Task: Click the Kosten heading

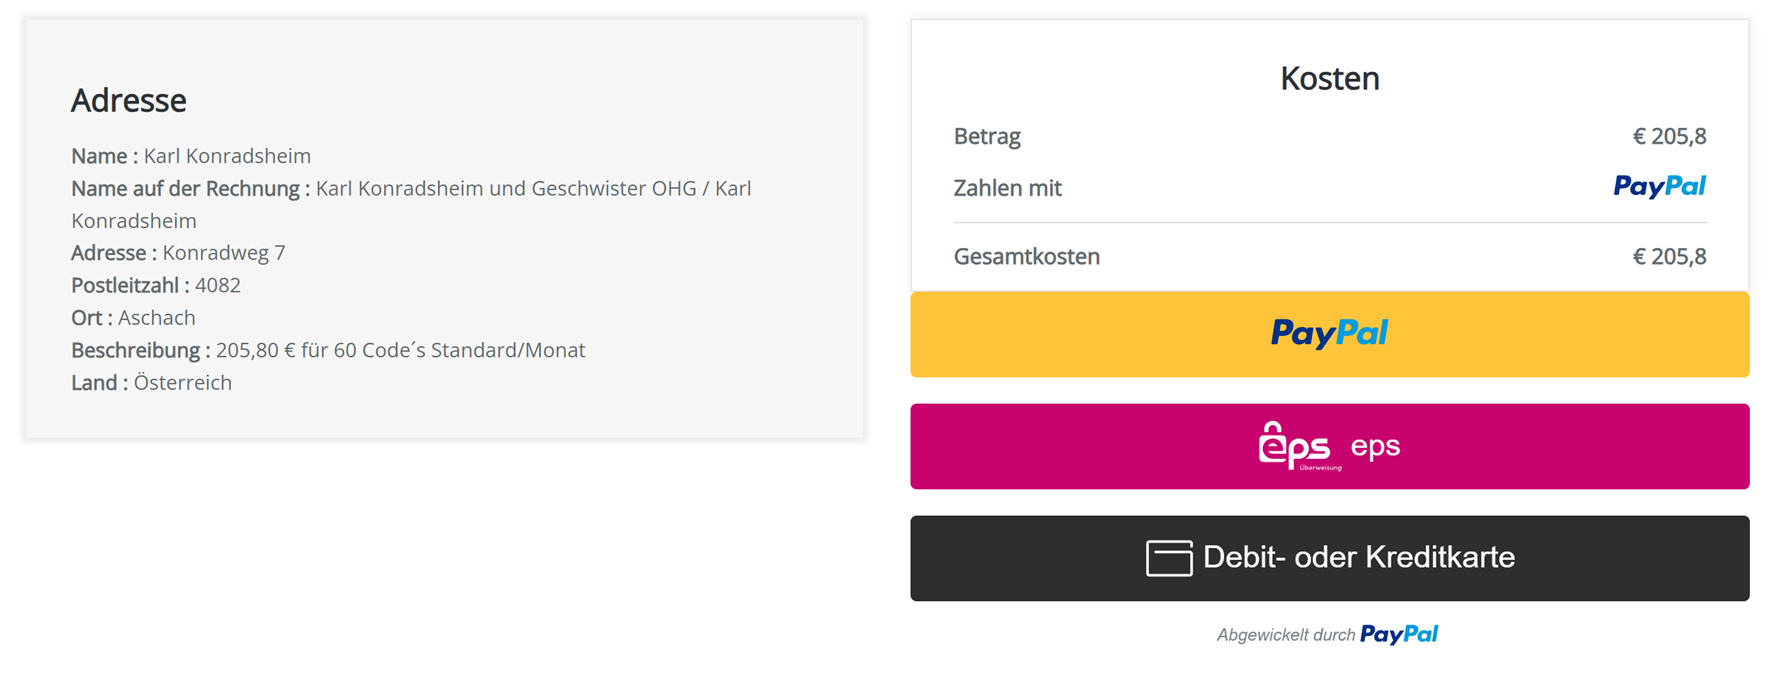Action: click(x=1329, y=78)
